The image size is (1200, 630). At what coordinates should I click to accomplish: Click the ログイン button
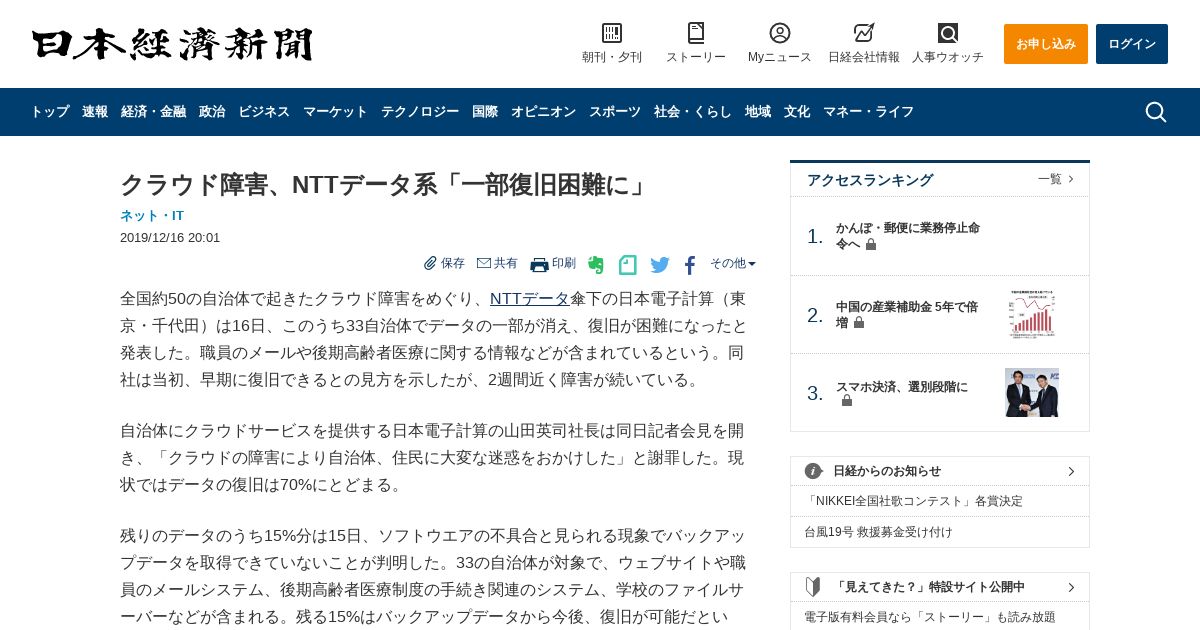pos(1132,44)
